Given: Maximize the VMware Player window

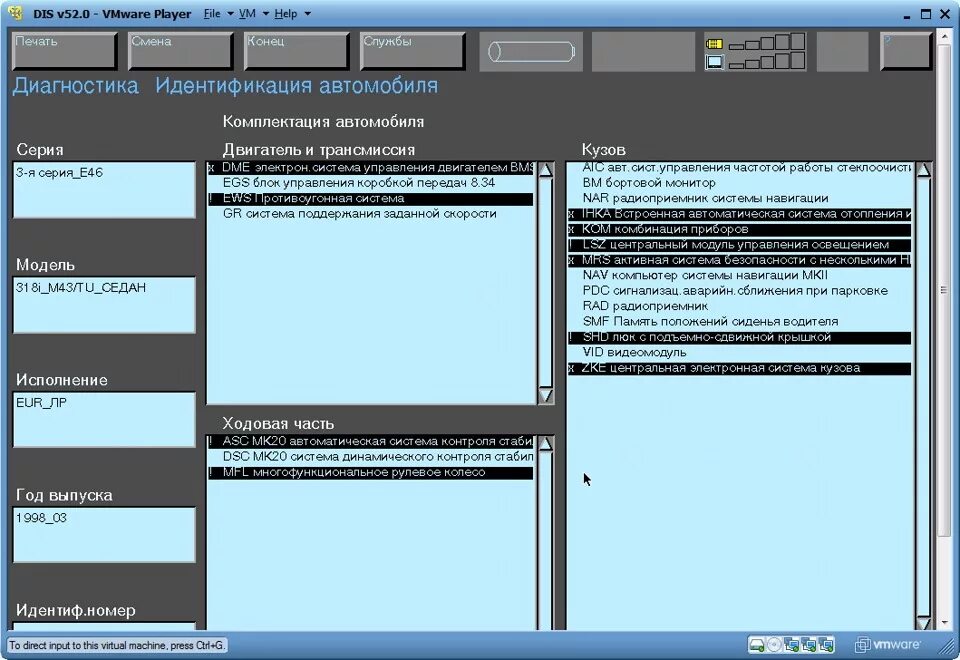Looking at the screenshot, I should (x=926, y=13).
